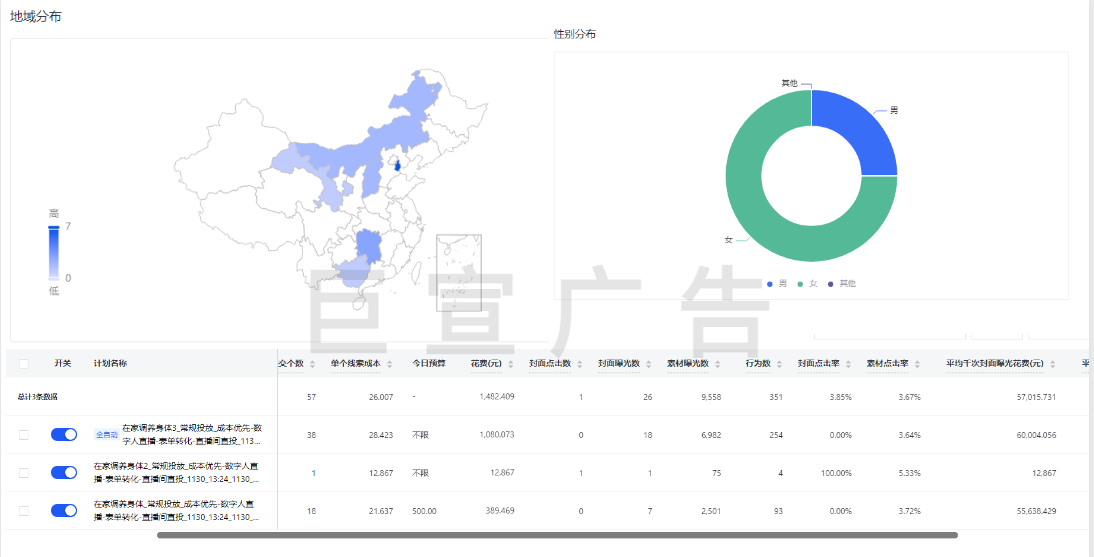Click sort arrows for 封面曝光数 column
This screenshot has width=1094, height=557.
647,363
